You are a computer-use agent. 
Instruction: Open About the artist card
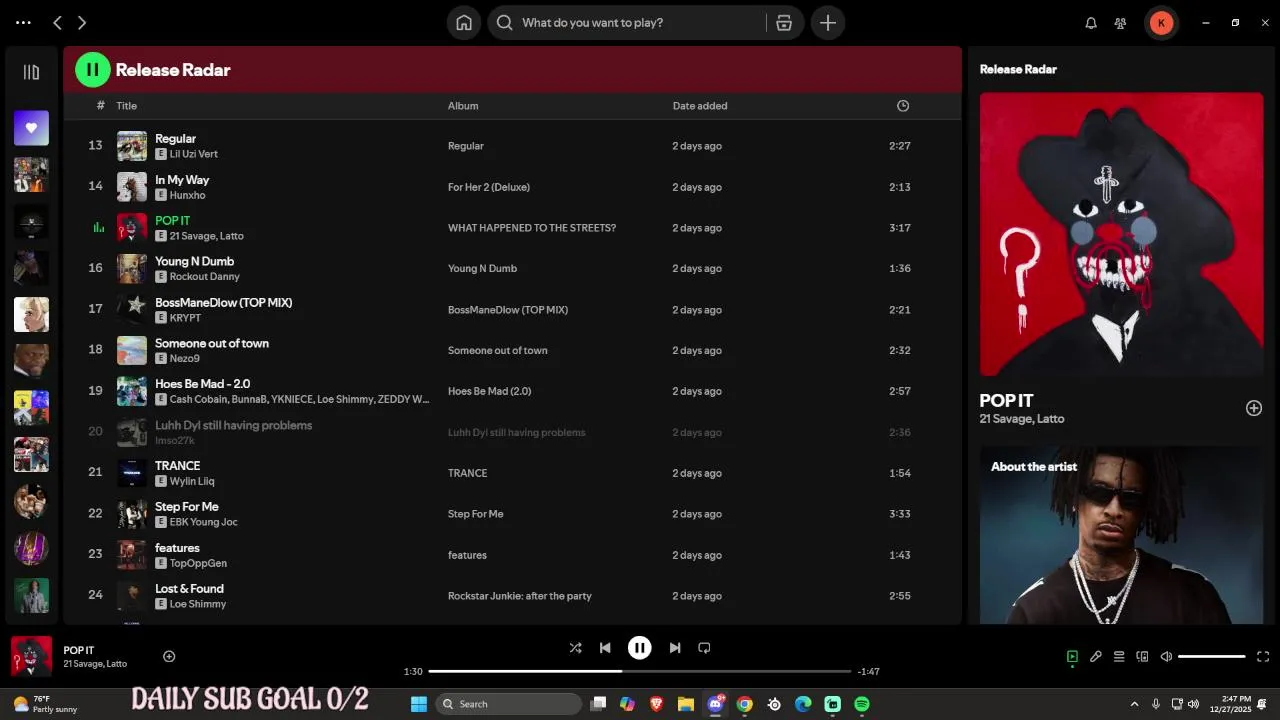click(x=1122, y=535)
